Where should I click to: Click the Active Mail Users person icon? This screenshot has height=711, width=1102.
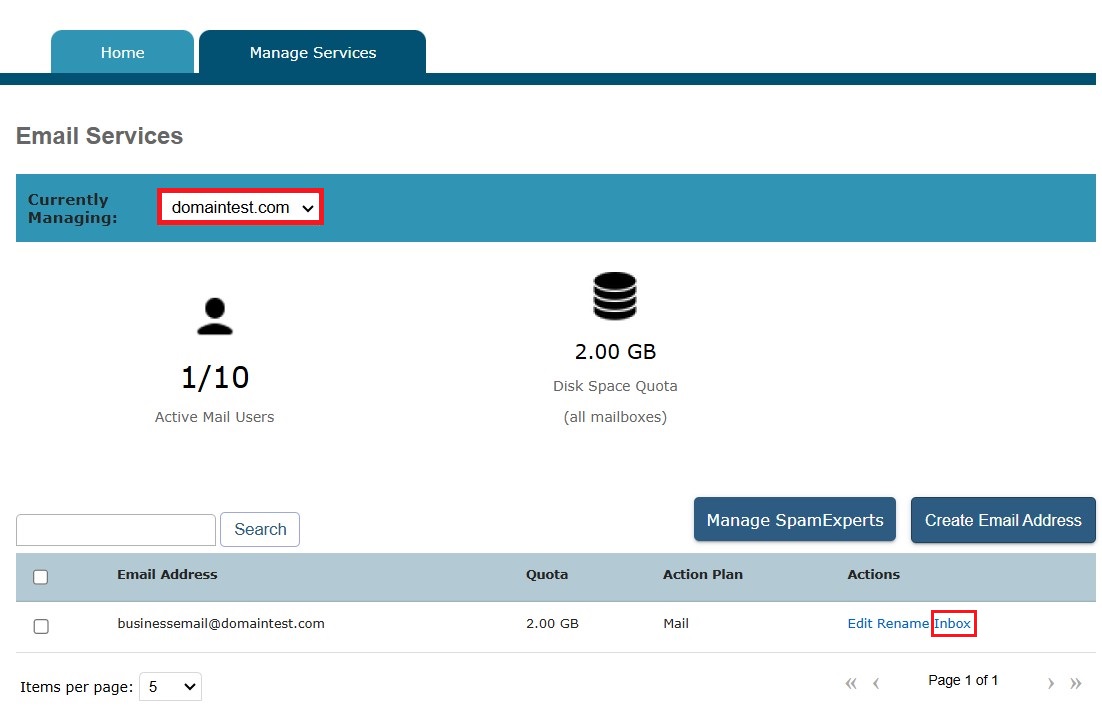tap(214, 316)
